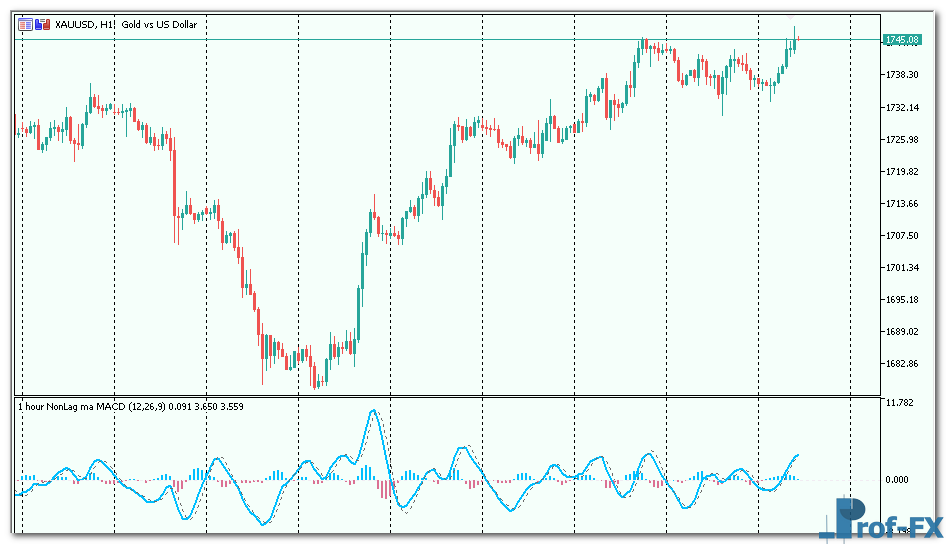Click the lowest candlestick on the chart
Image resolution: width=946 pixels, height=544 pixels.
pos(315,378)
